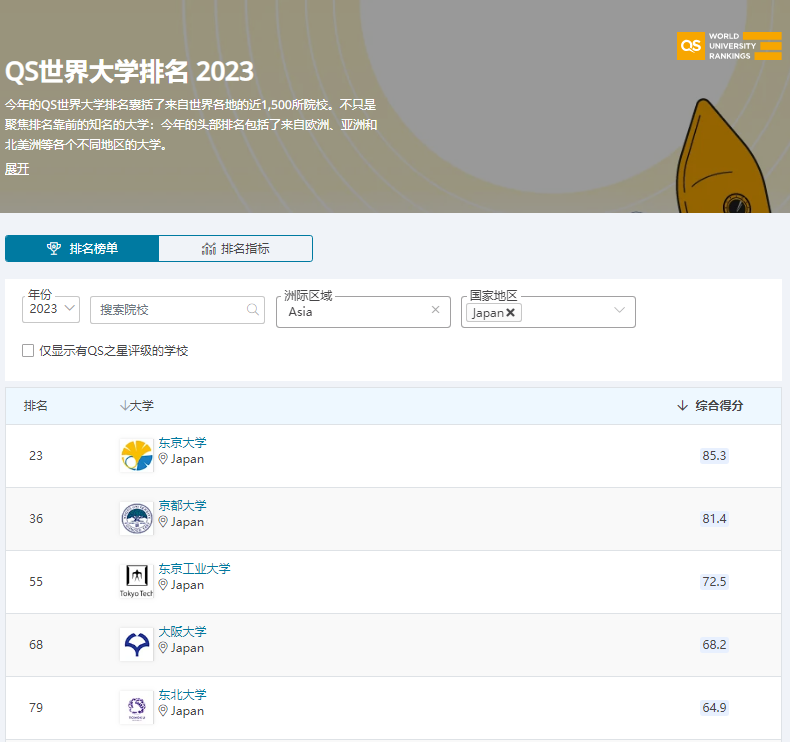Switch to the 排名指标 tab
The height and width of the screenshot is (742, 790).
(235, 248)
